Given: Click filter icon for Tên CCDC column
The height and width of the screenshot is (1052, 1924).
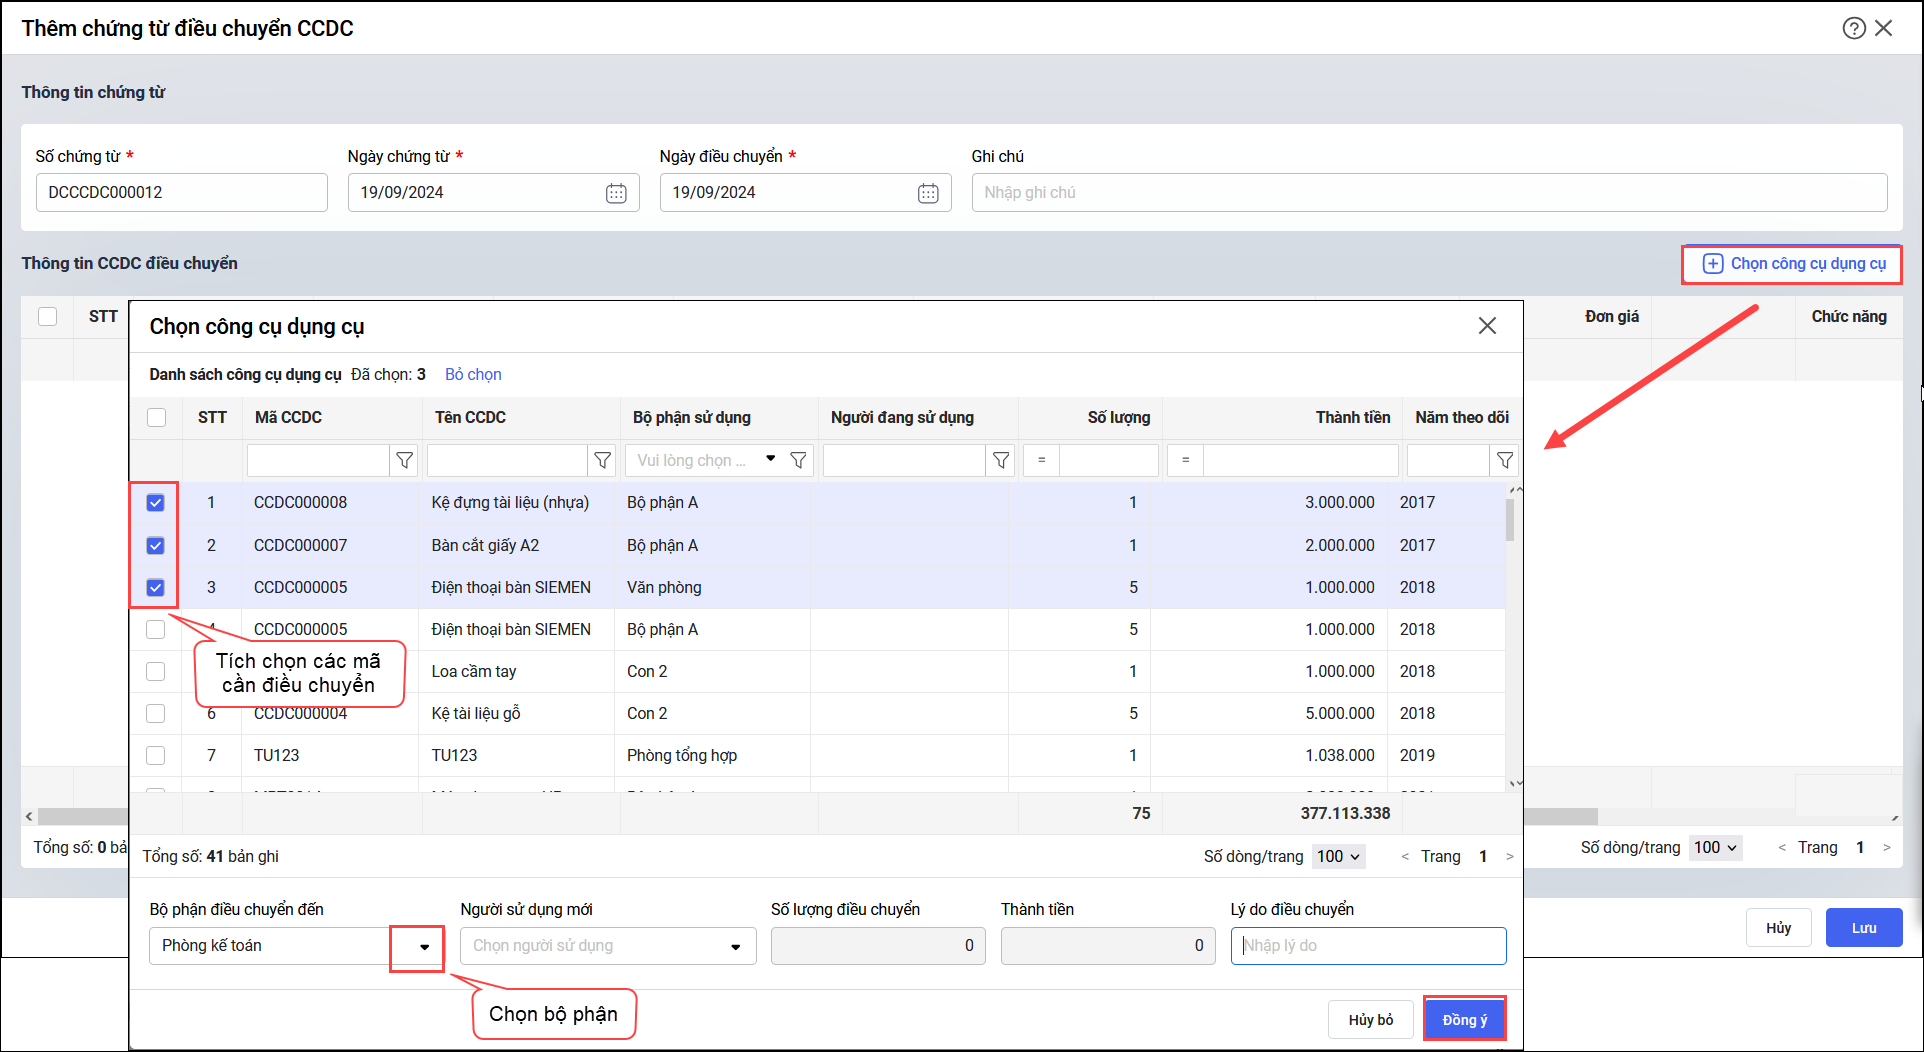Looking at the screenshot, I should tap(602, 460).
